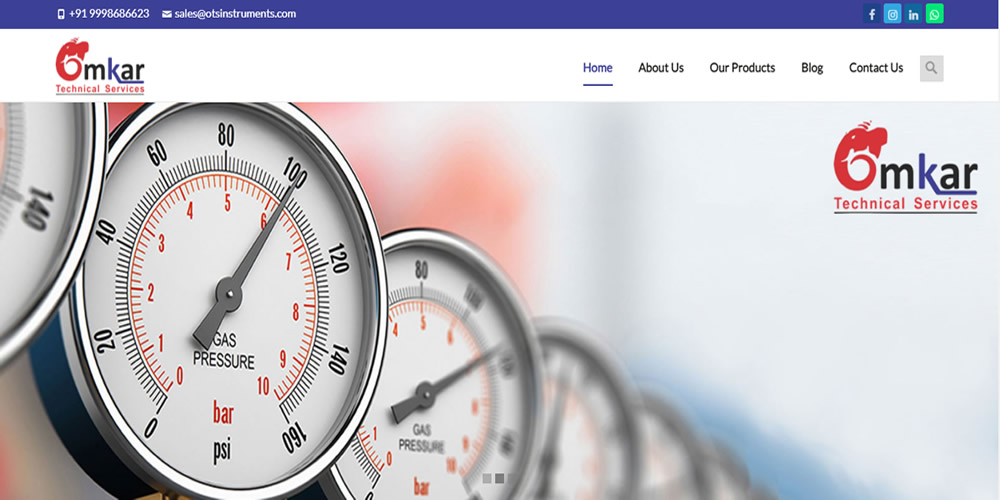Open the WhatsApp social icon
The width and height of the screenshot is (1000, 500).
[x=934, y=14]
